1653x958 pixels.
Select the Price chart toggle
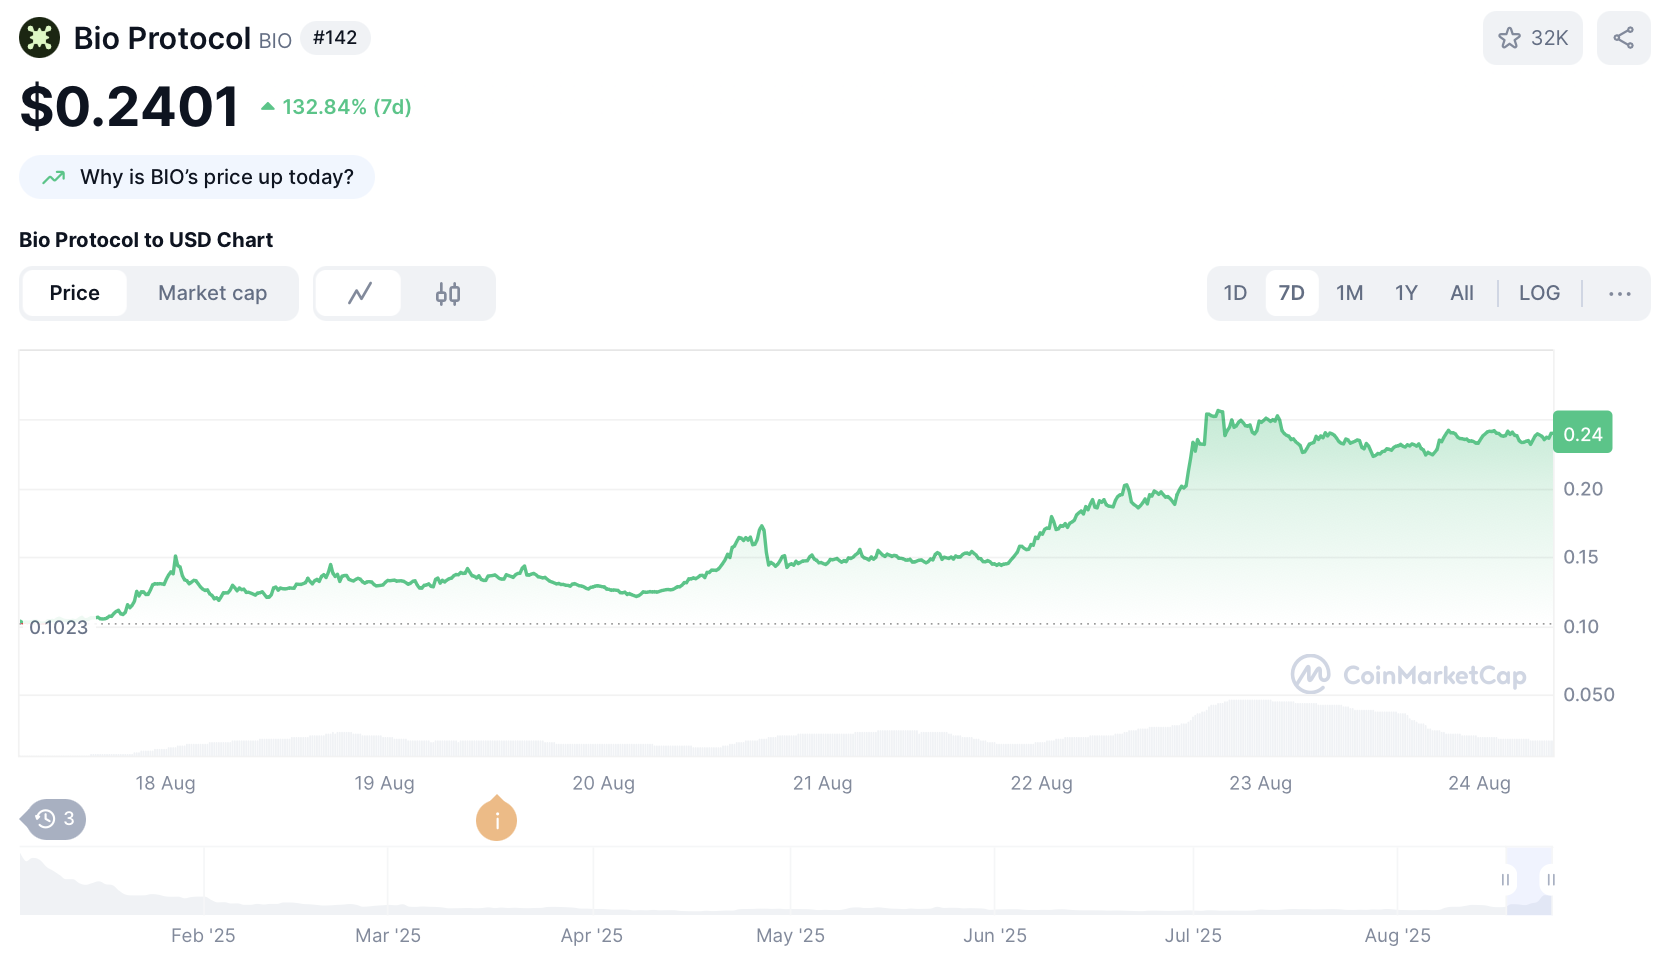point(75,293)
